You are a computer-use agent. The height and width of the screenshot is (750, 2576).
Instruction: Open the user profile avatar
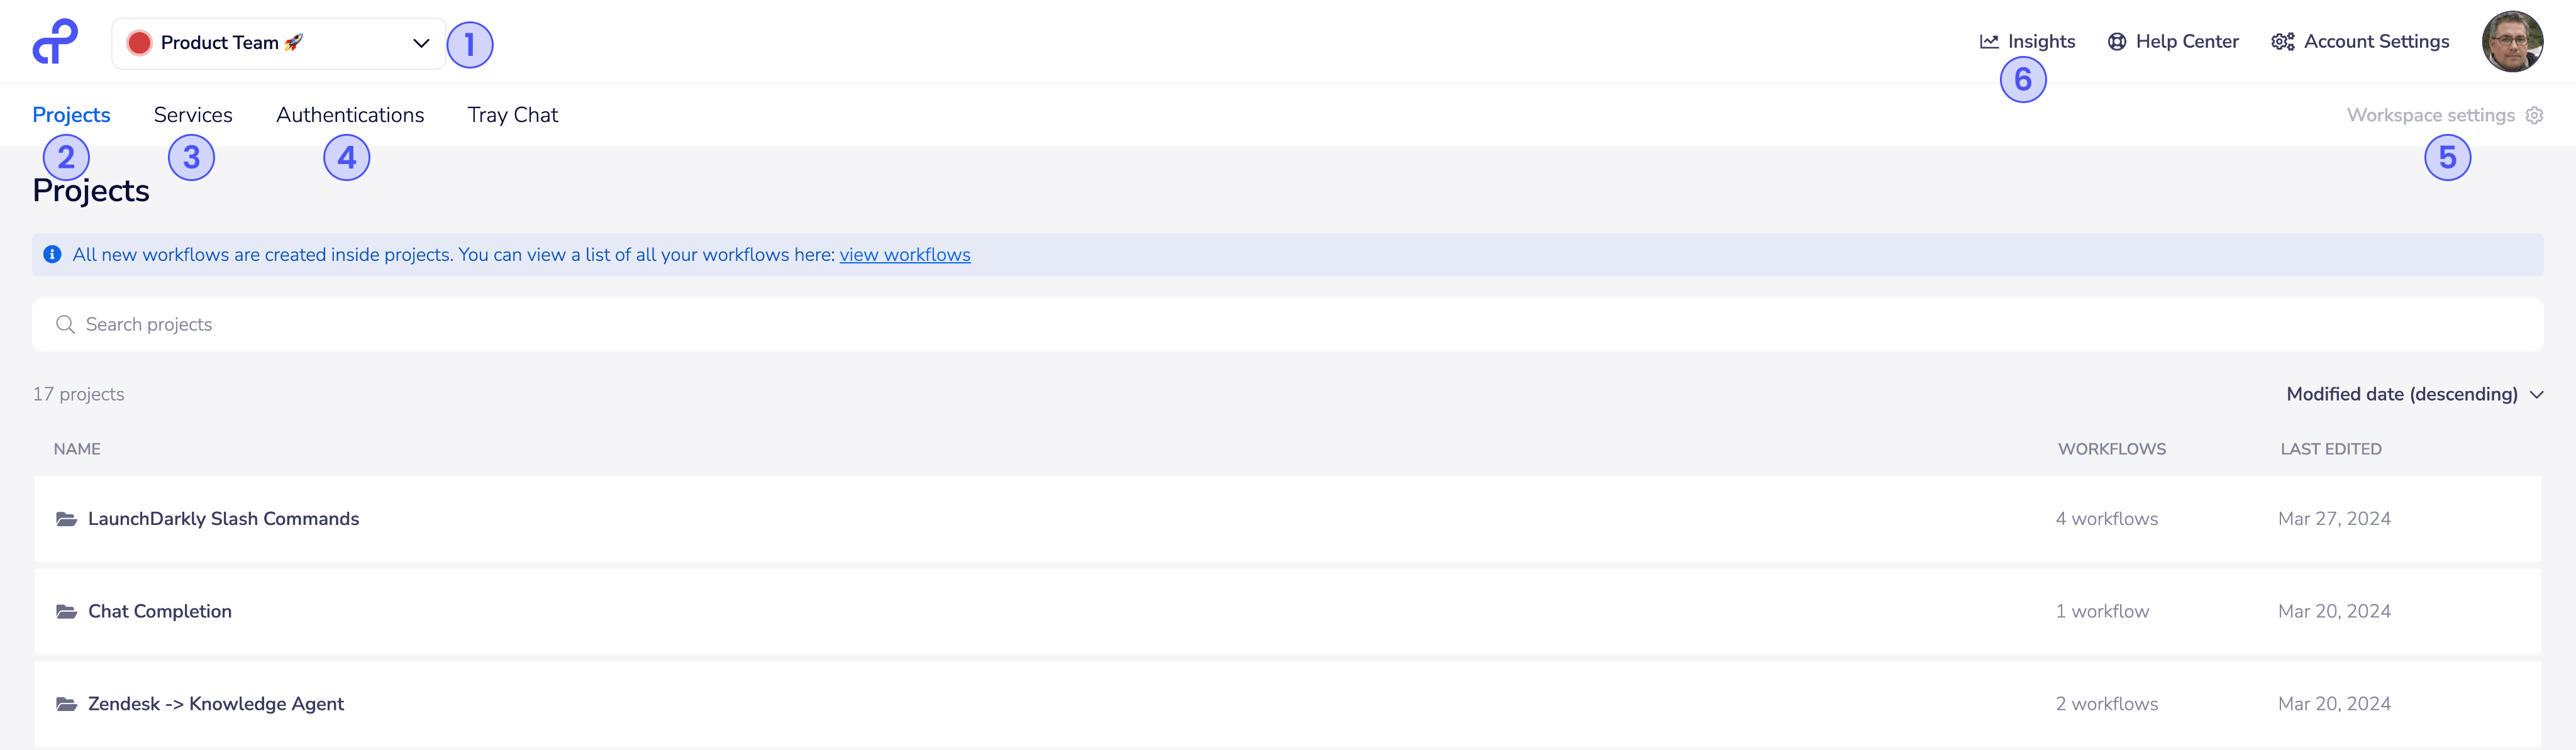(2512, 42)
